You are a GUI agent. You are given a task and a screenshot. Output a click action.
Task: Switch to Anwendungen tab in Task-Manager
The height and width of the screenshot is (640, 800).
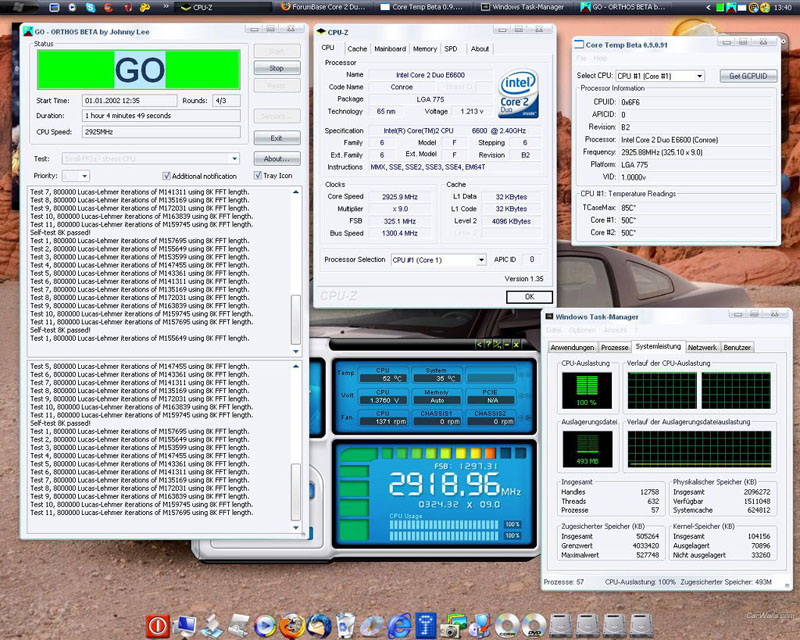pos(572,348)
